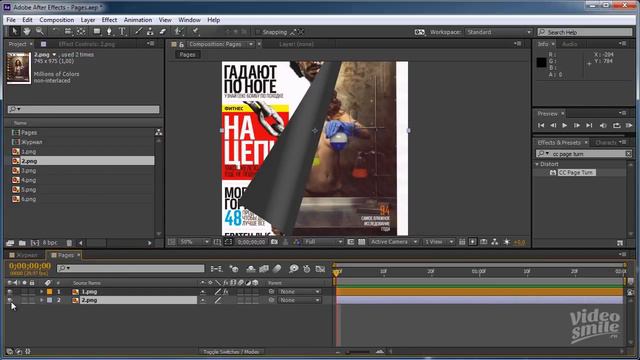Switch to the Audio panel tab
The width and height of the screenshot is (640, 360).
[570, 44]
